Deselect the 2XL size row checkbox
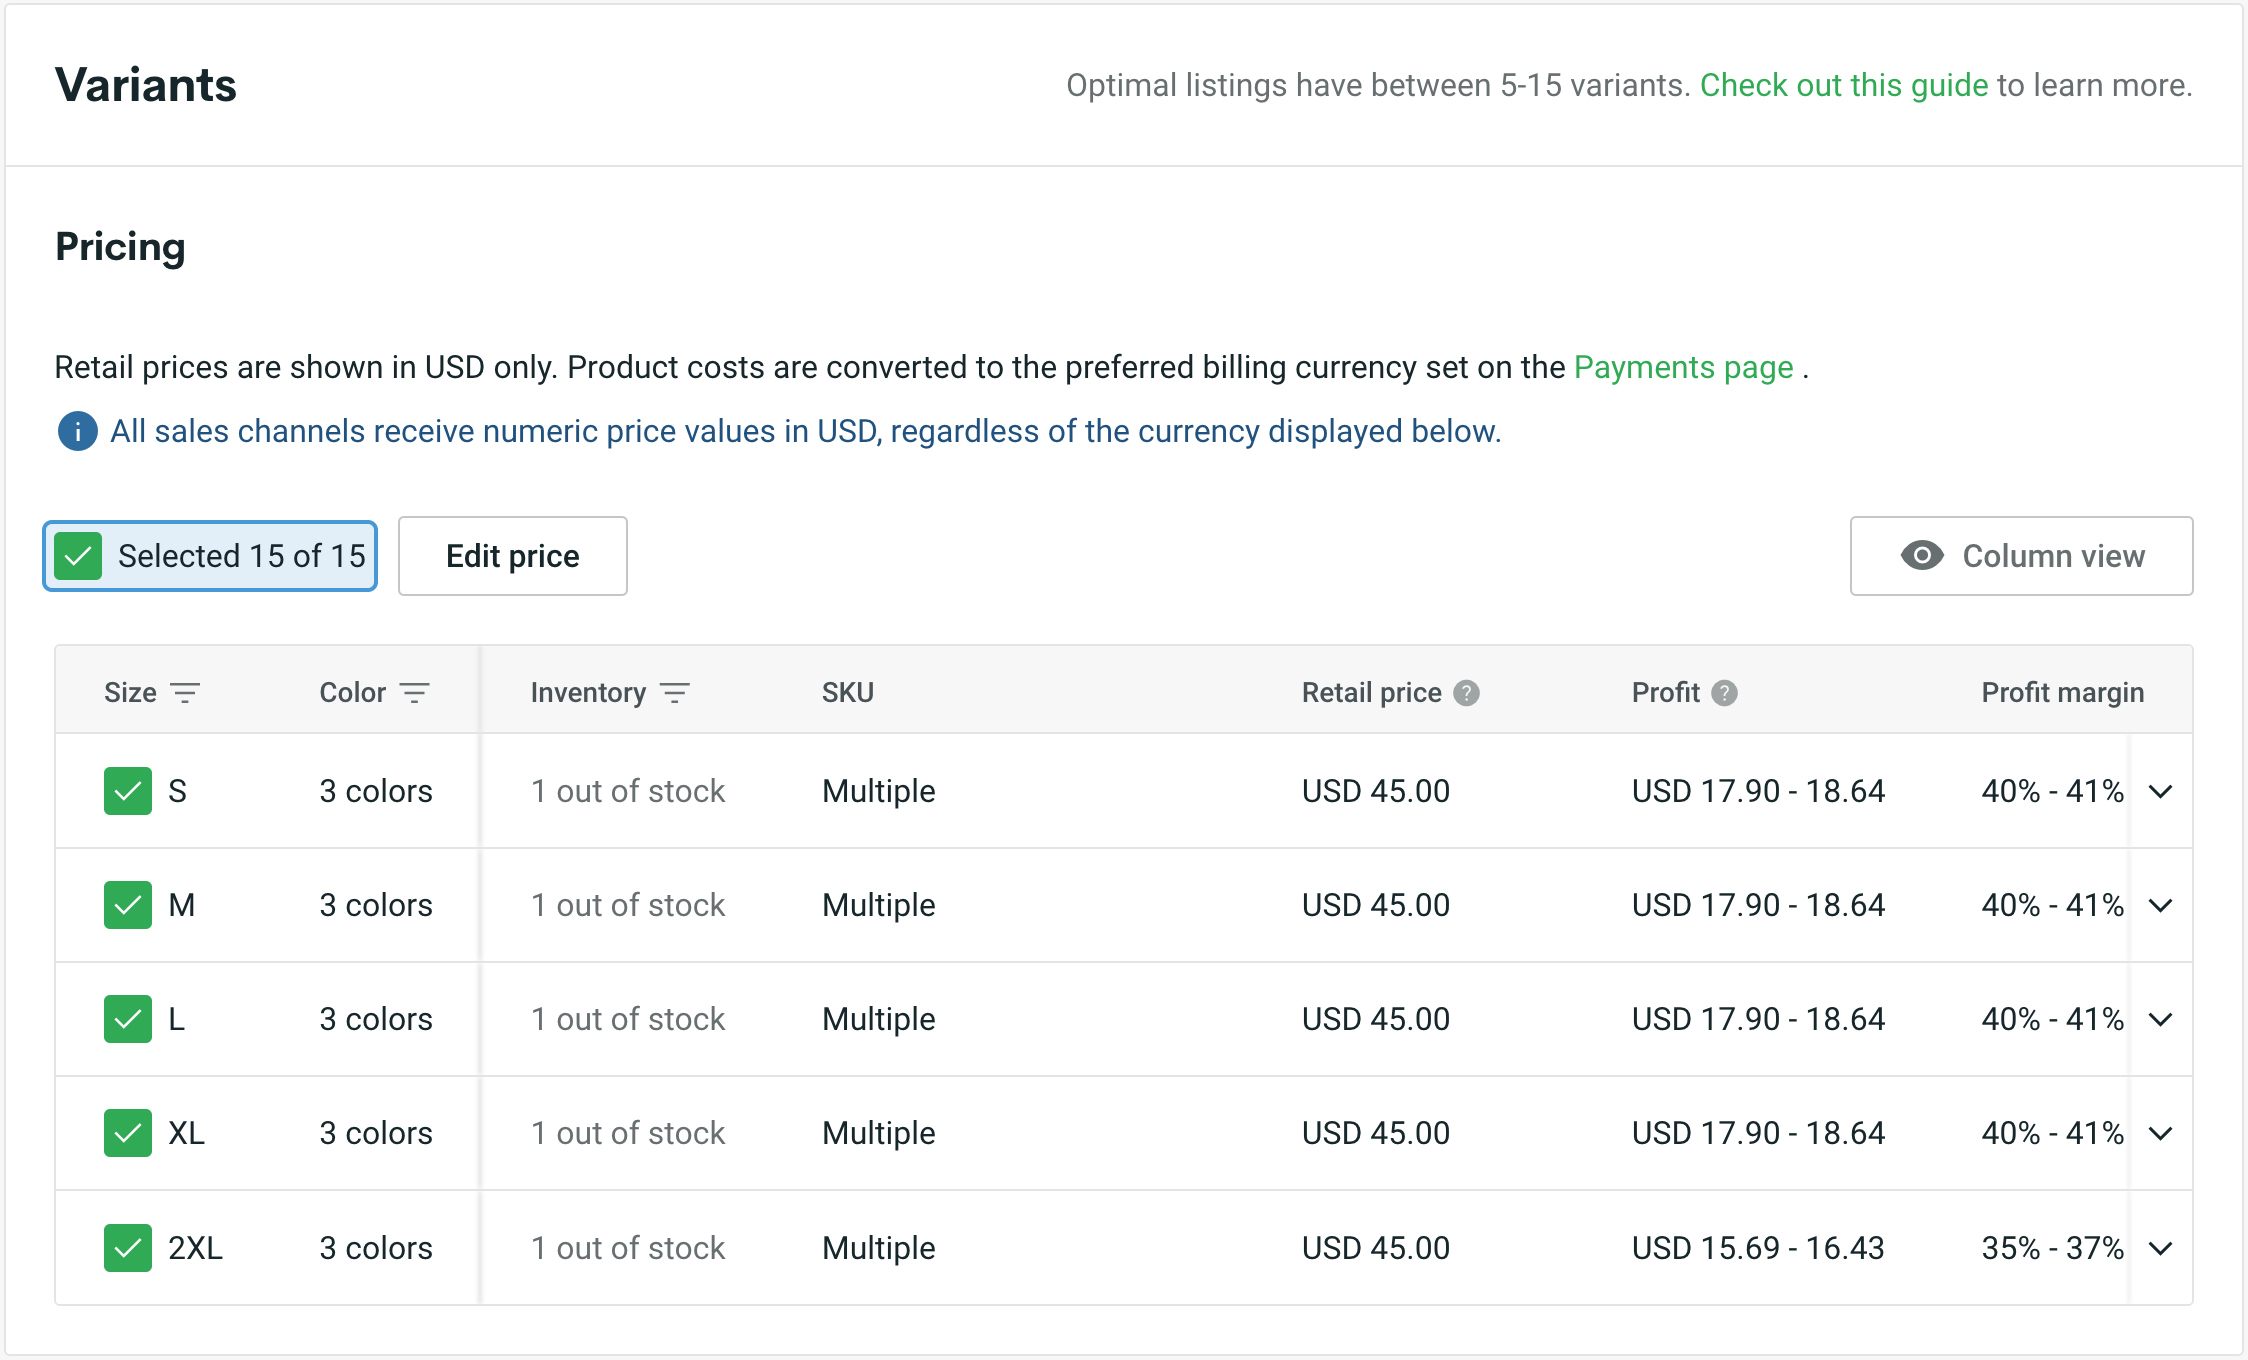 [128, 1248]
